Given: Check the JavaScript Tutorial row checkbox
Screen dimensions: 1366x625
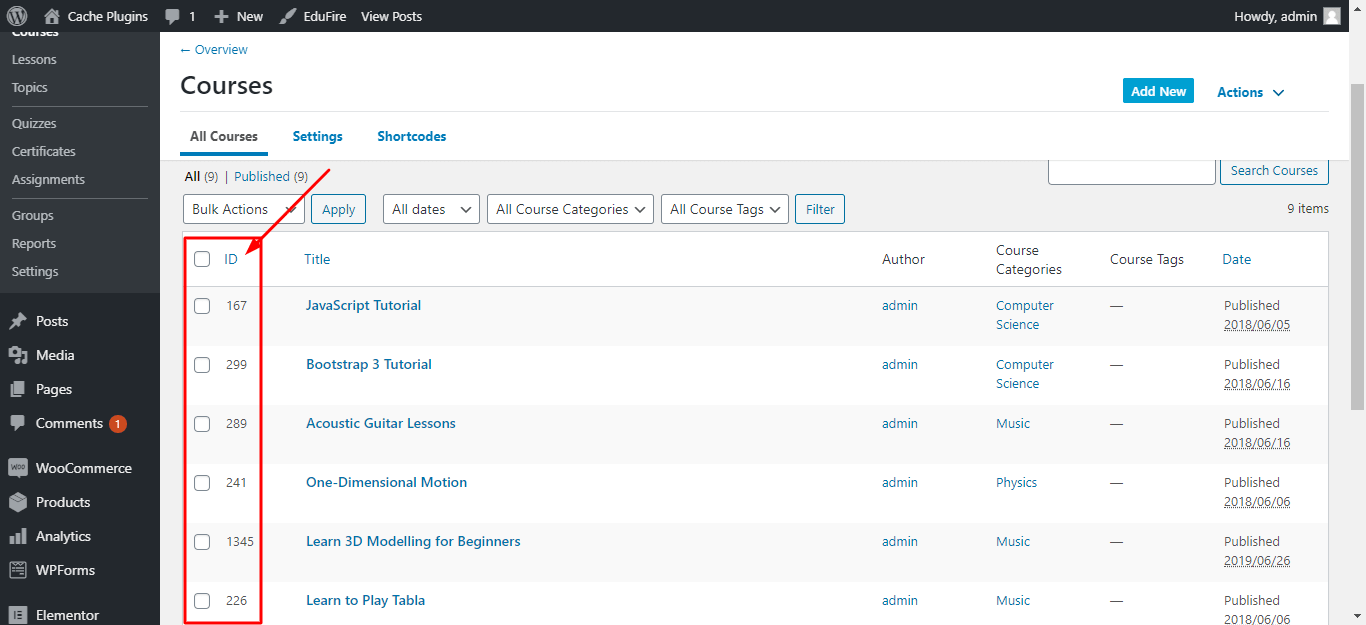Looking at the screenshot, I should (202, 306).
